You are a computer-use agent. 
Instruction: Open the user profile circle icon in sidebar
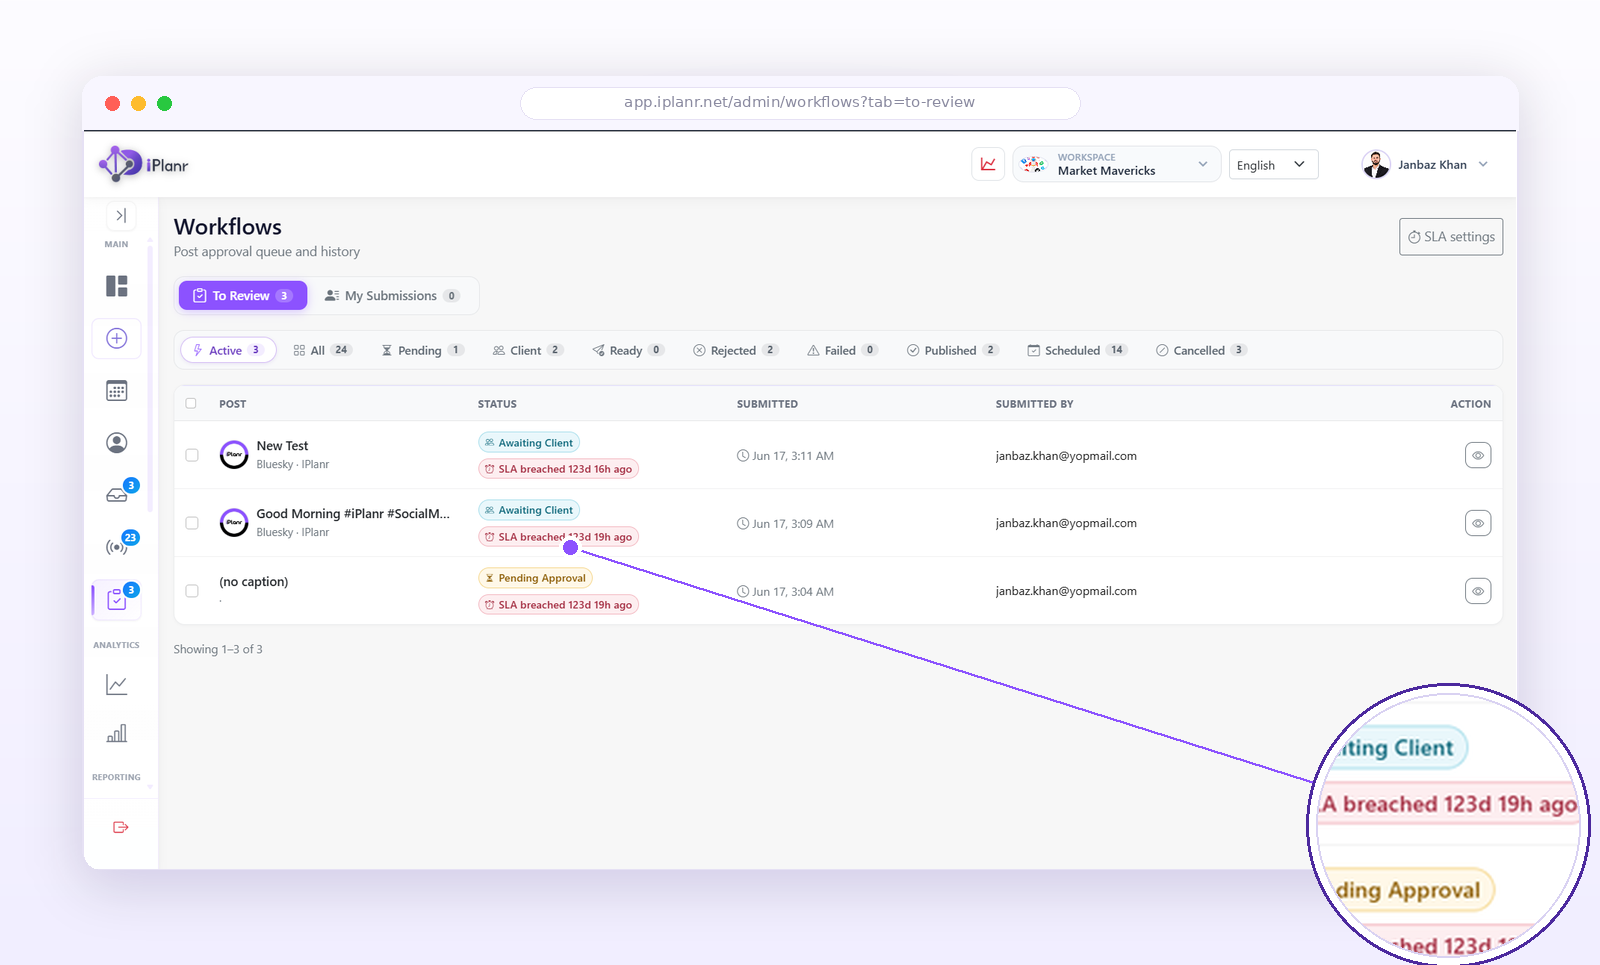click(117, 443)
